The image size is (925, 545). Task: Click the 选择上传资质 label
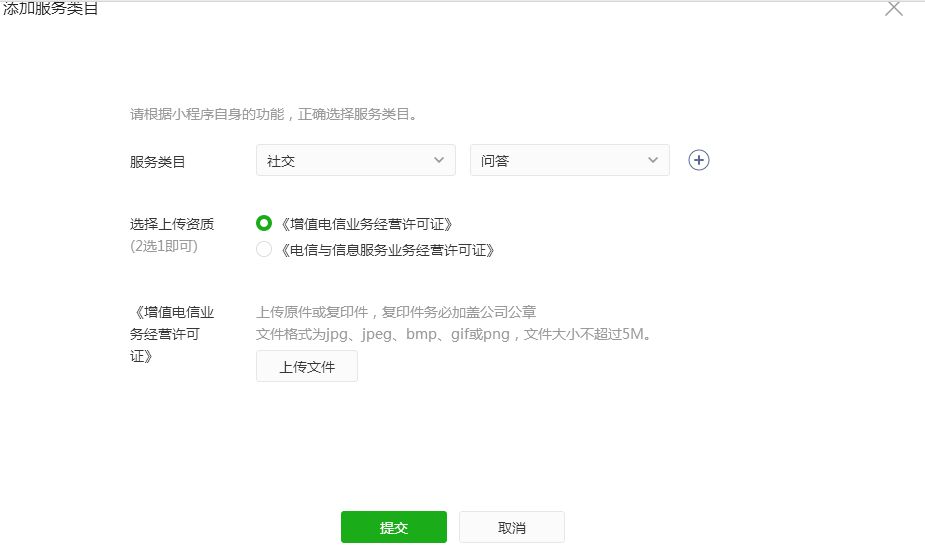(172, 224)
